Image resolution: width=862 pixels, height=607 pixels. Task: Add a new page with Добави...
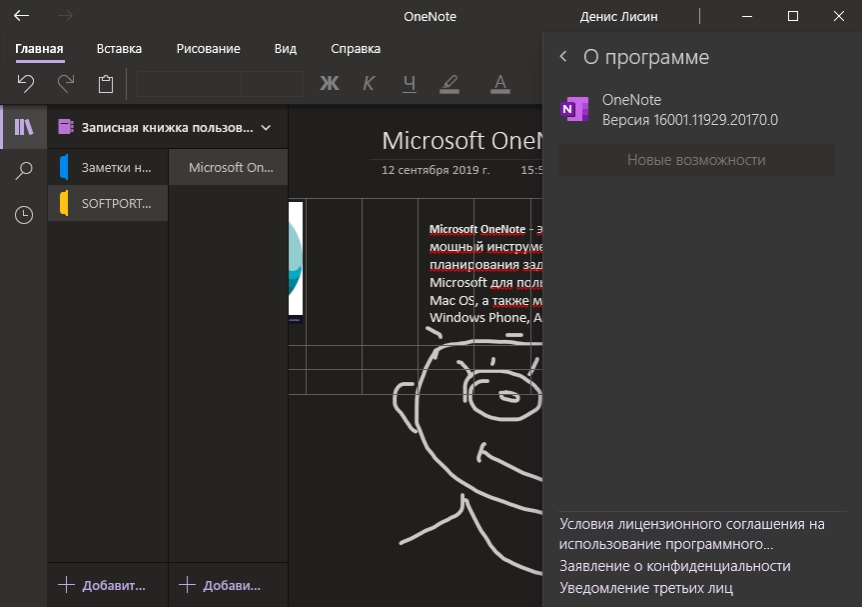tap(220, 585)
